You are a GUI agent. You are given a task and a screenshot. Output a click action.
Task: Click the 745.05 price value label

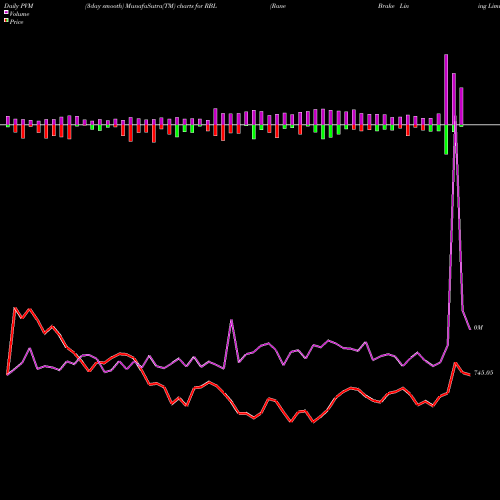point(483,373)
